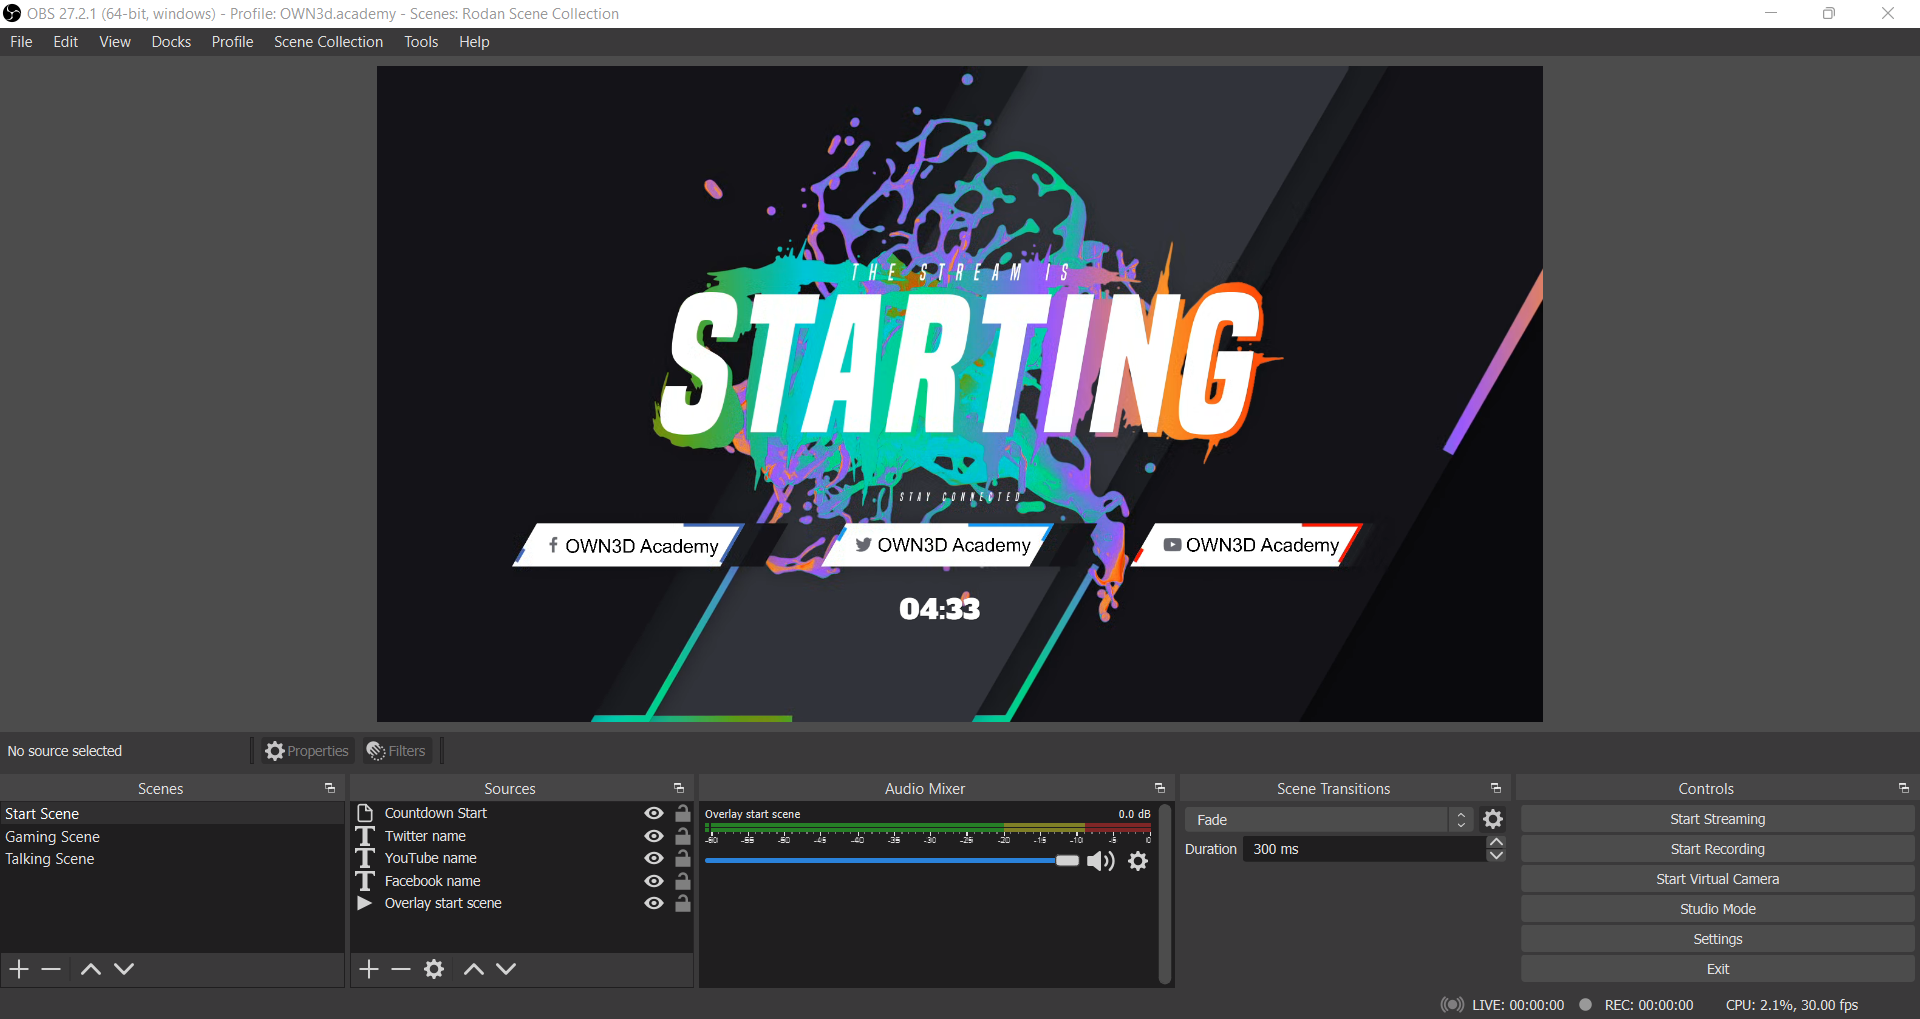Viewport: 1920px width, 1019px height.
Task: Increase transition duration with up arrow
Action: pos(1496,843)
